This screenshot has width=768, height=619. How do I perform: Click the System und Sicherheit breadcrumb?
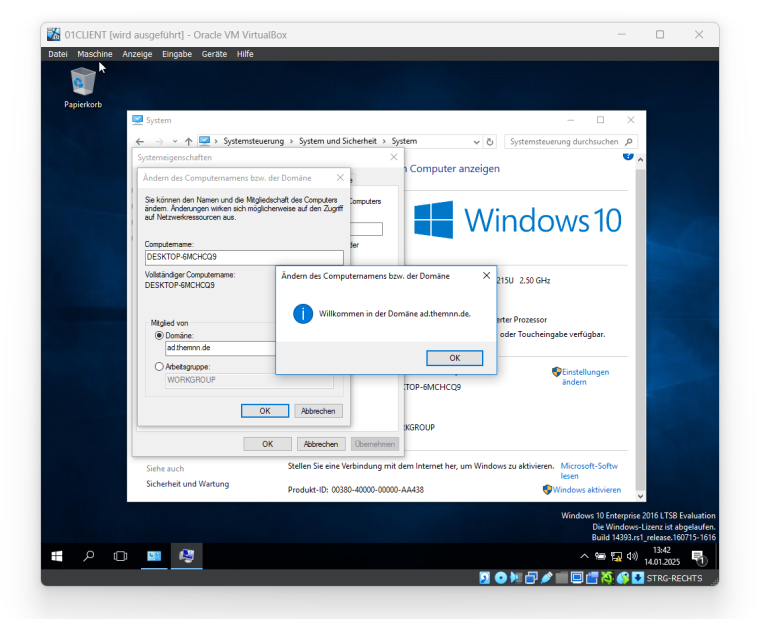coord(338,142)
